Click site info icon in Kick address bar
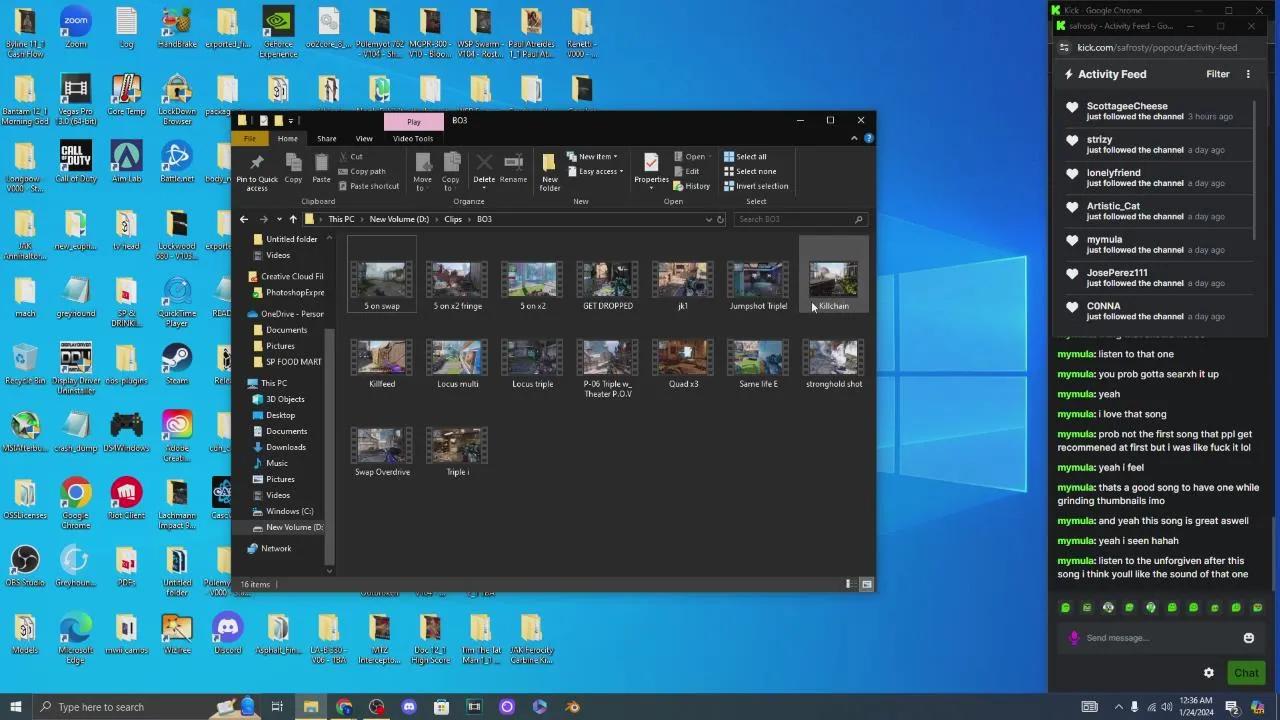 pyautogui.click(x=1065, y=47)
